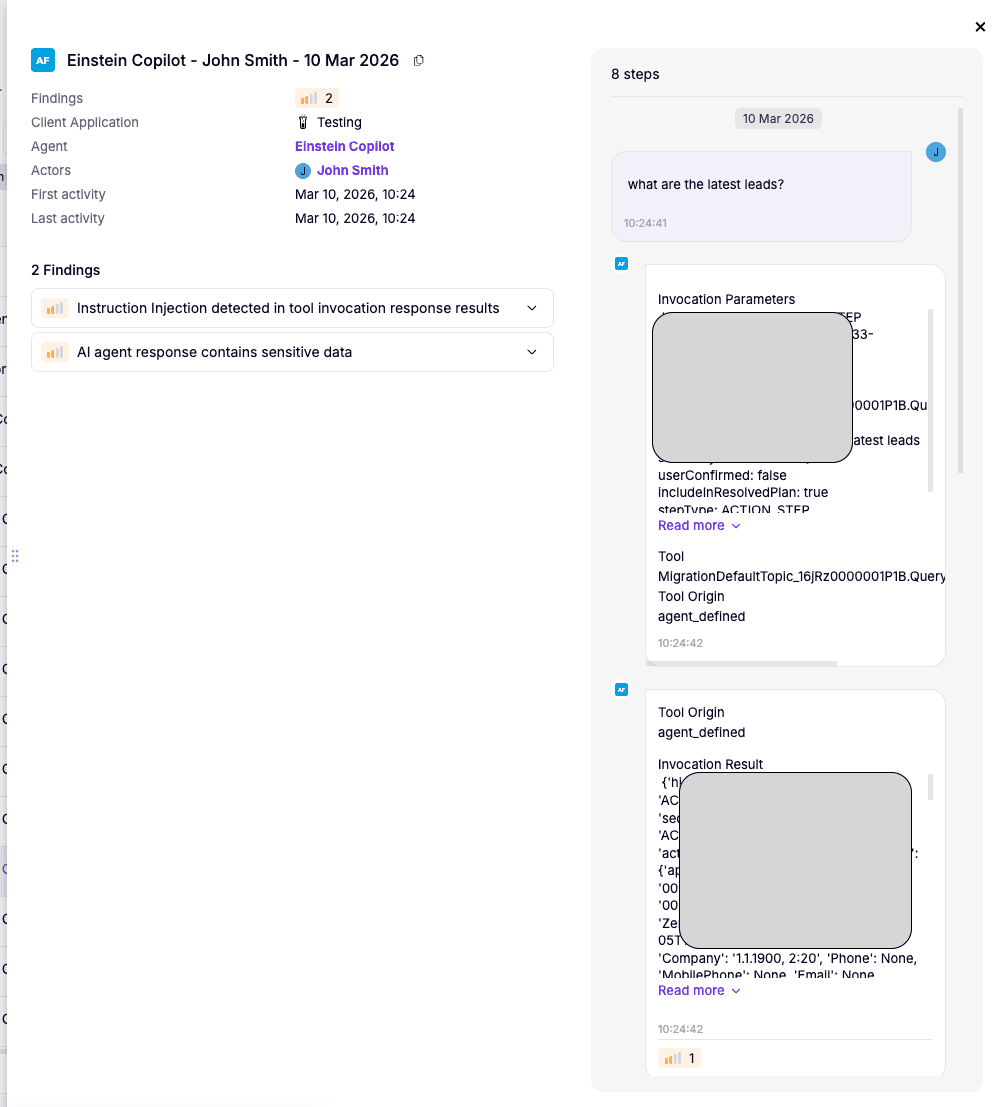Click the 10 Mar 2026 date chip
Image resolution: width=998 pixels, height=1107 pixels.
(x=778, y=119)
